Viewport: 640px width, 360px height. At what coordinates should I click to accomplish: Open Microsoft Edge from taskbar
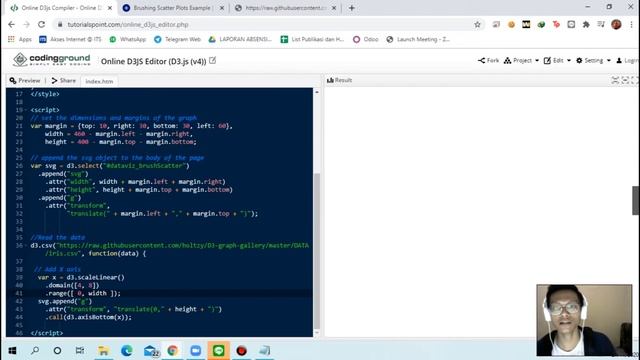point(127,350)
